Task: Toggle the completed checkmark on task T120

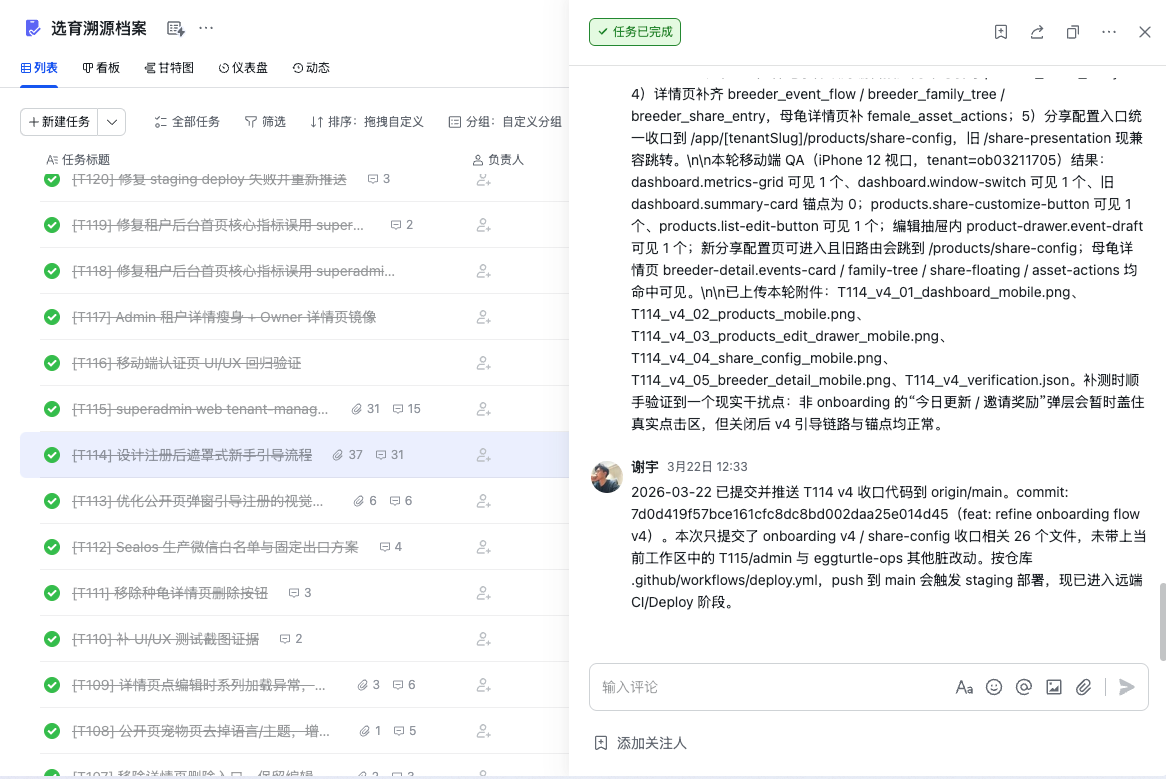Action: (x=52, y=179)
